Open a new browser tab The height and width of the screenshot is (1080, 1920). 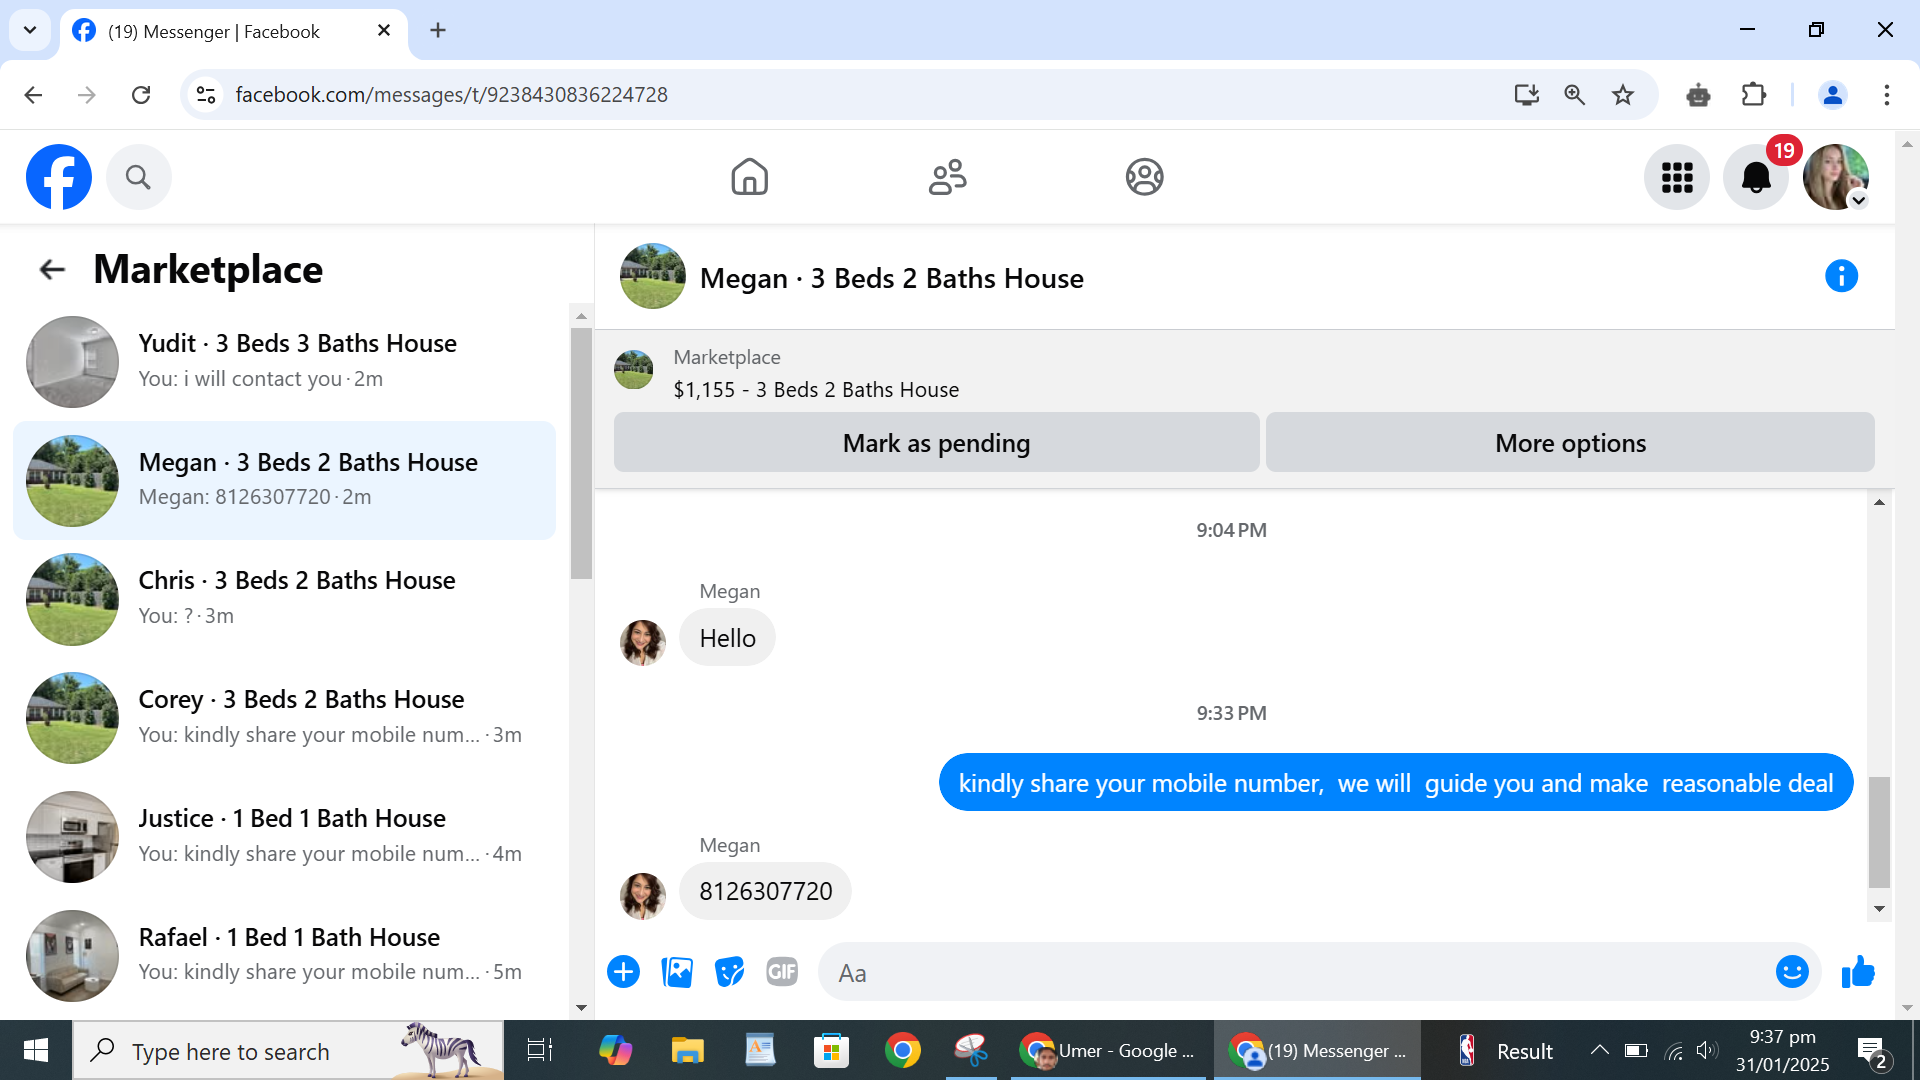[438, 30]
